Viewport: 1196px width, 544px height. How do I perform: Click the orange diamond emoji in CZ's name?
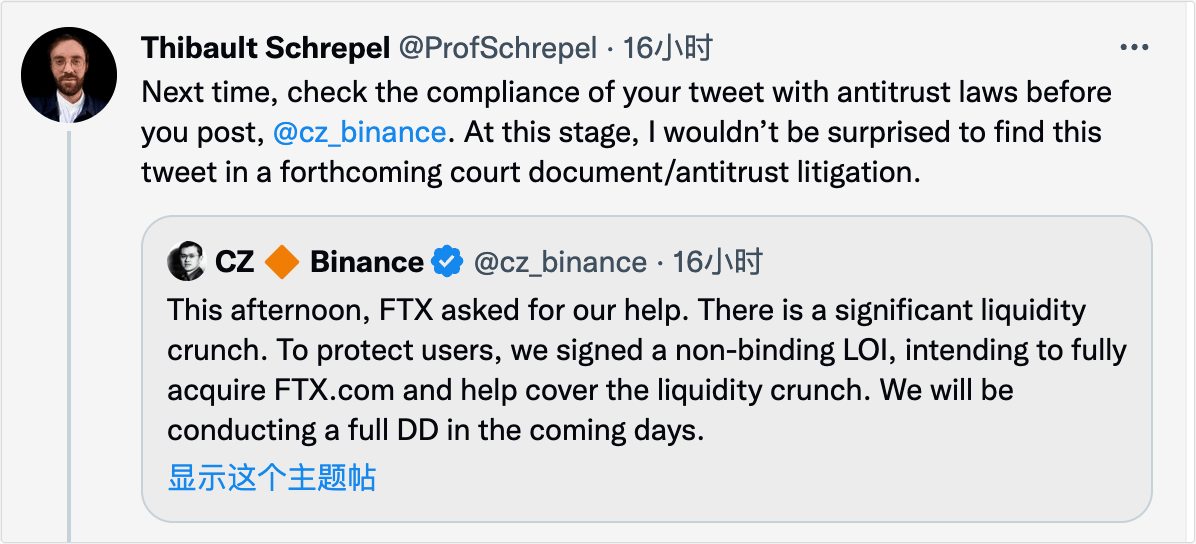282,262
